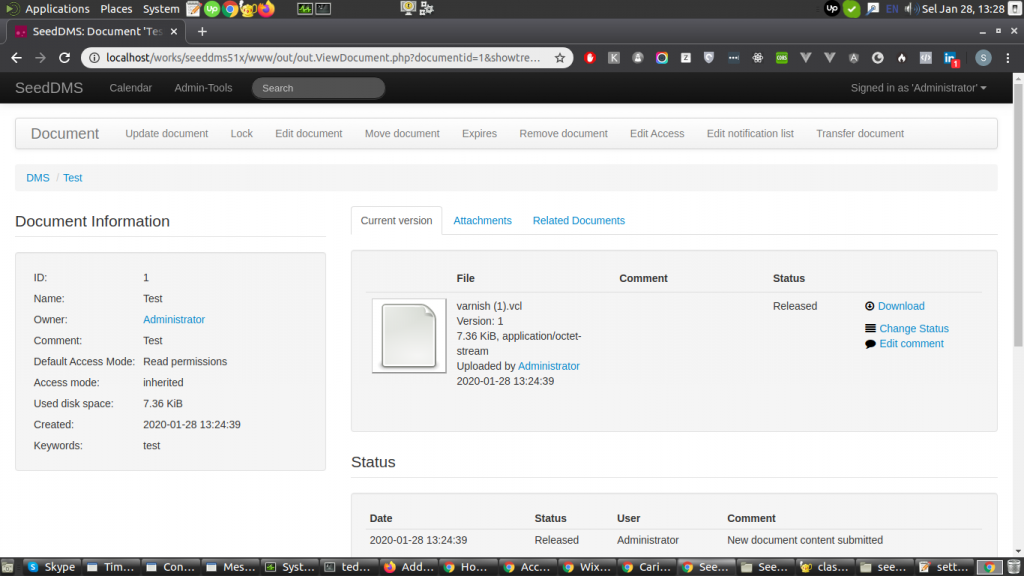Click Update document in the document toolbar
Viewport: 1024px width, 576px height.
pos(166,134)
